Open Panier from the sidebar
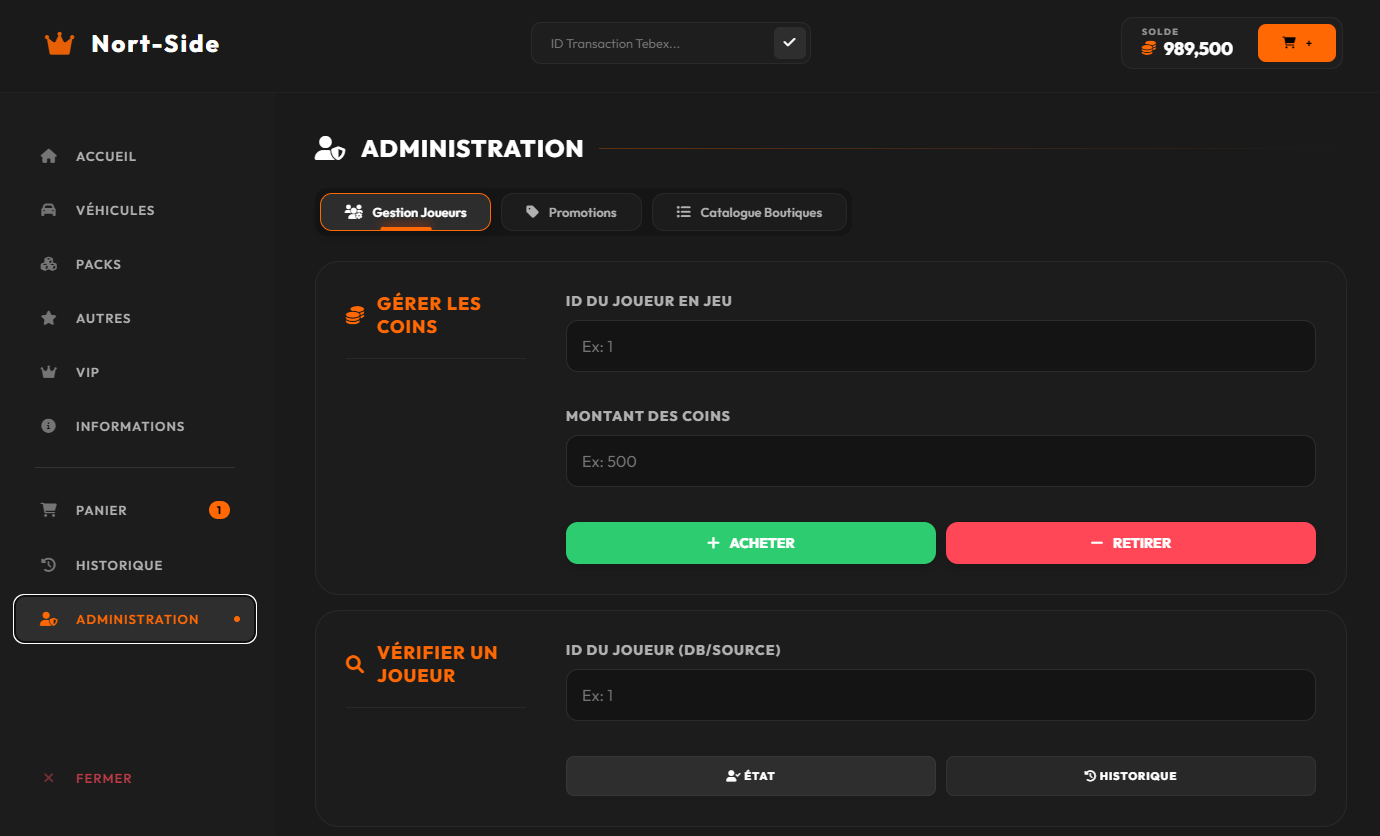This screenshot has height=836, width=1380. coord(135,510)
